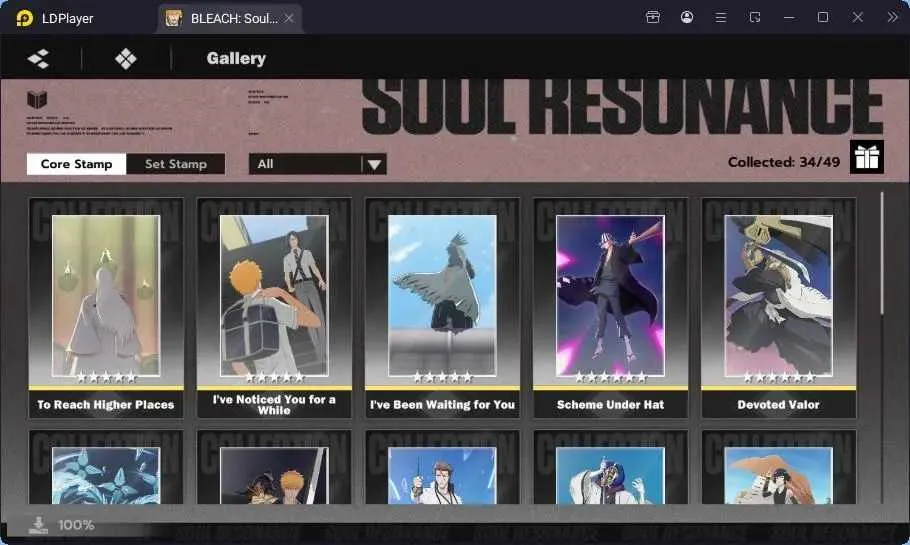
Task: Open the LDPlayer user account icon
Action: 687,17
